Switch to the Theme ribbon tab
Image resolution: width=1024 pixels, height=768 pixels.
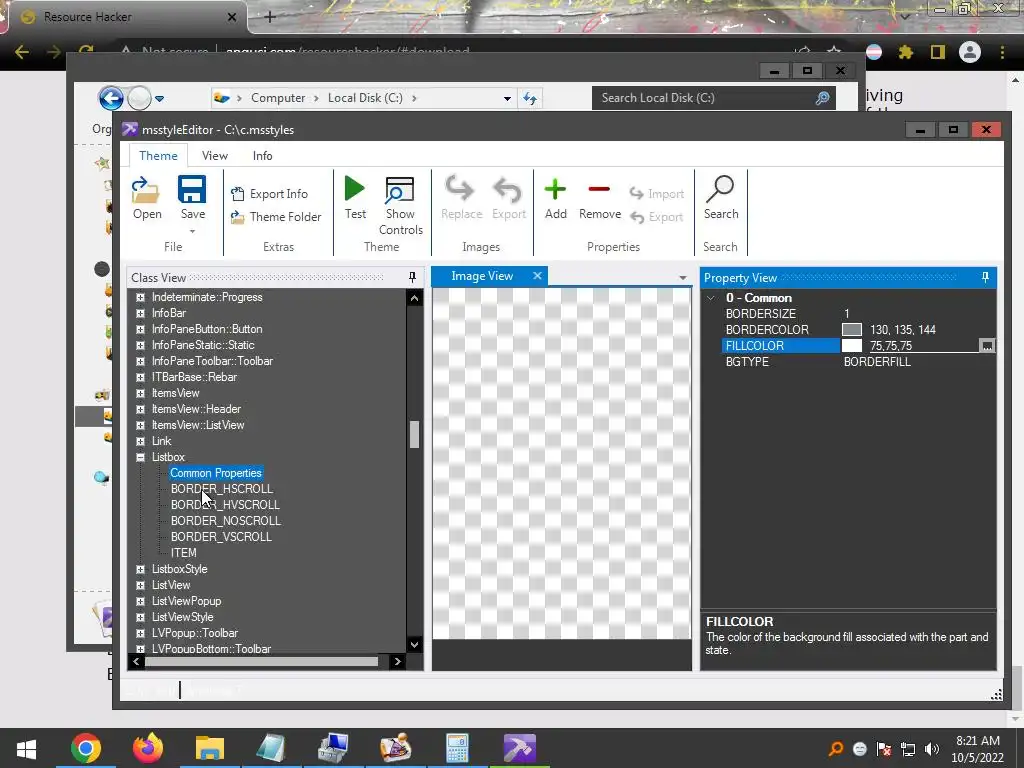pyautogui.click(x=158, y=155)
